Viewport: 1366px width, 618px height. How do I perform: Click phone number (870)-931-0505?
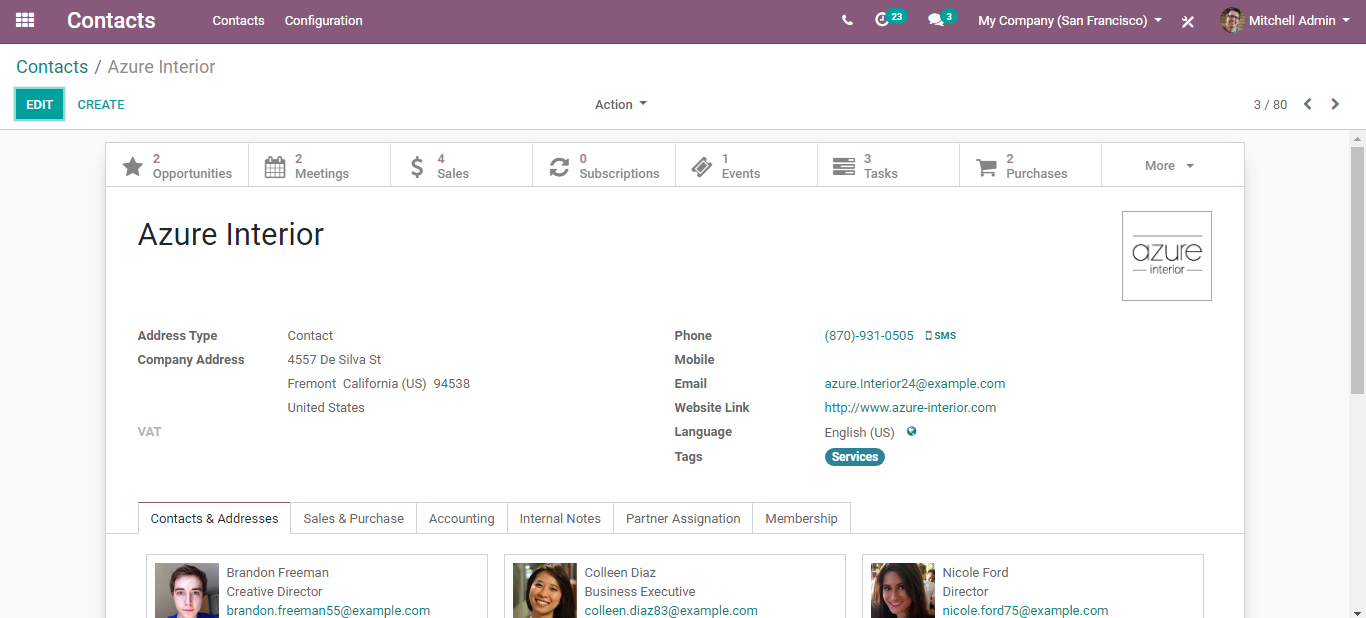point(869,336)
